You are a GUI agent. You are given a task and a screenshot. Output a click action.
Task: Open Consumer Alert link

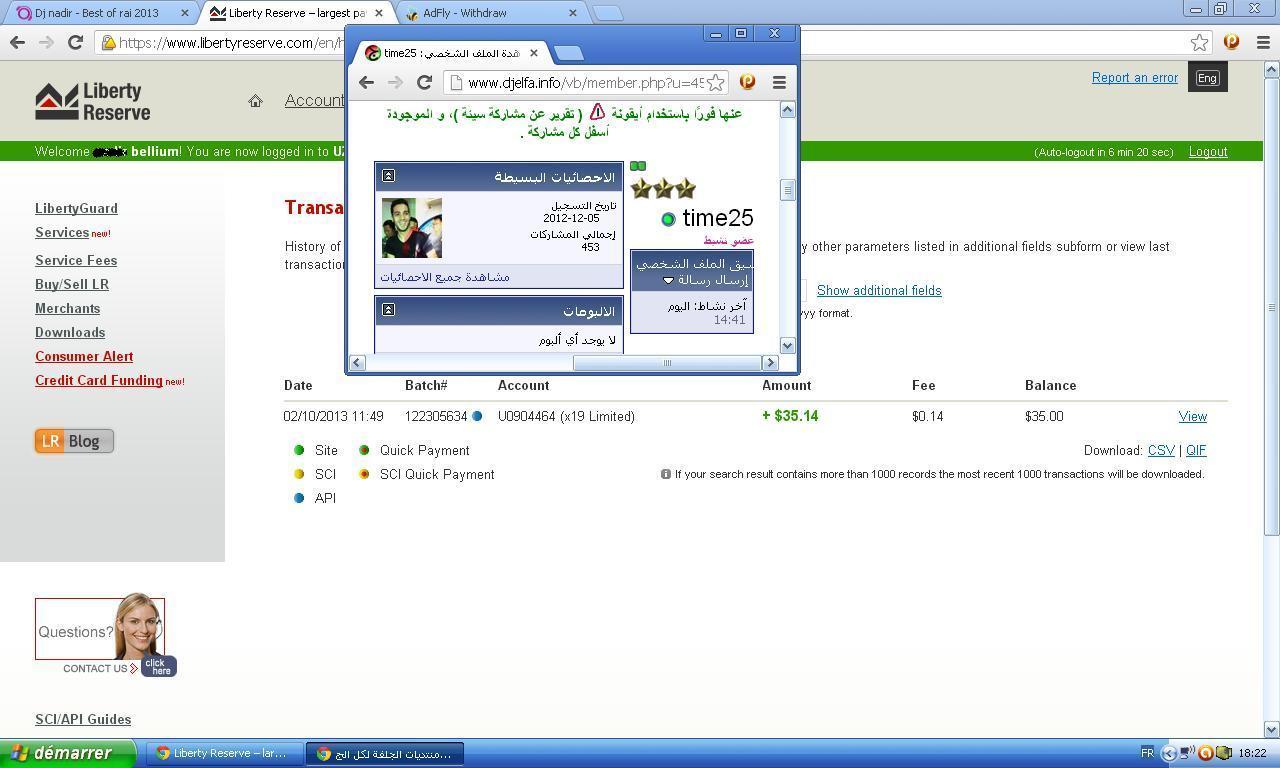click(84, 356)
